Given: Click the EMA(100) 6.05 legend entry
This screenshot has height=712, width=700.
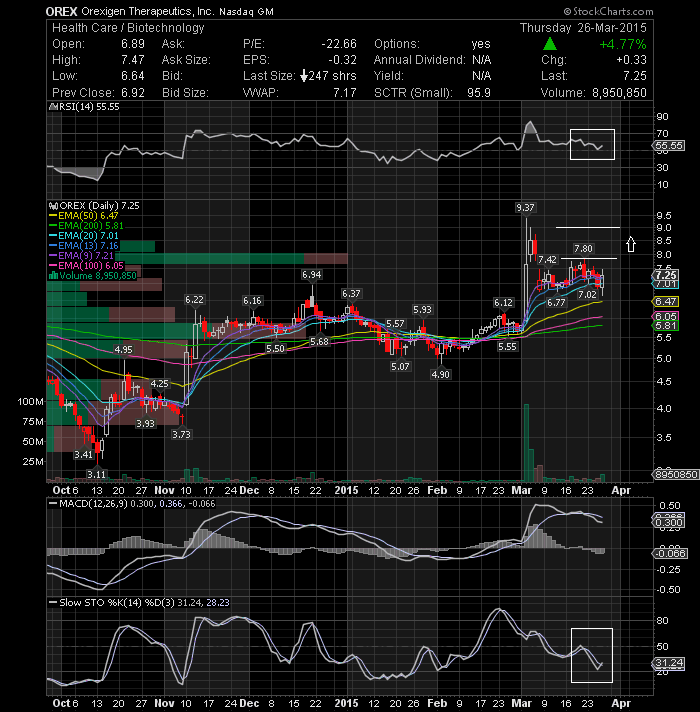Looking at the screenshot, I should click(x=86, y=266).
